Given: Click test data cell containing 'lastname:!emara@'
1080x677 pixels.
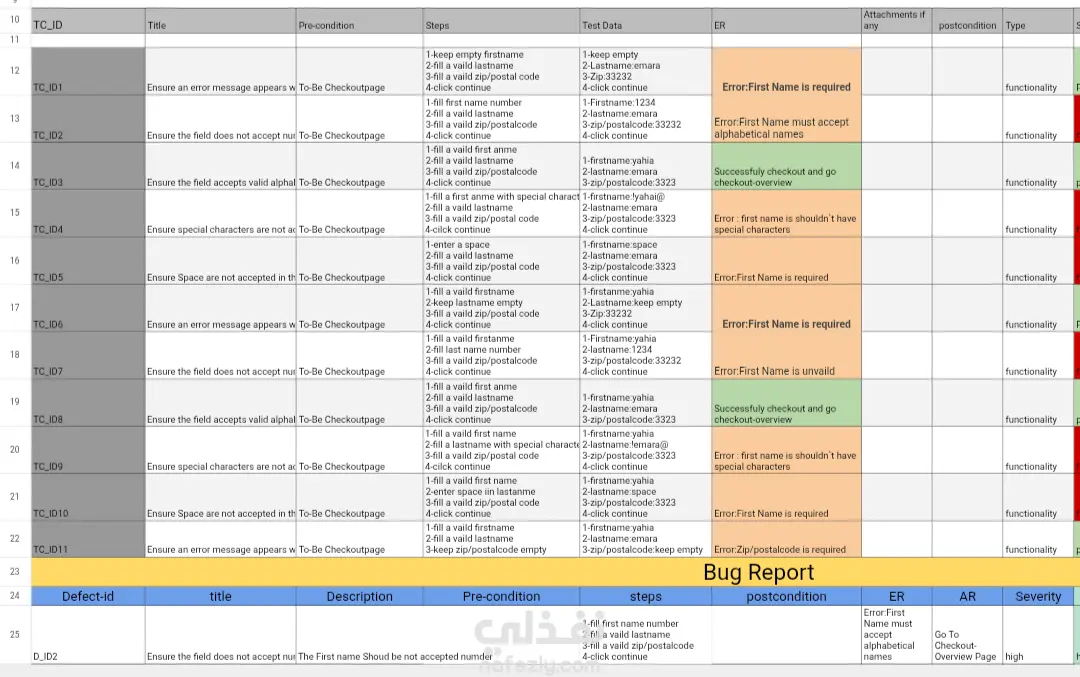Looking at the screenshot, I should 646,450.
